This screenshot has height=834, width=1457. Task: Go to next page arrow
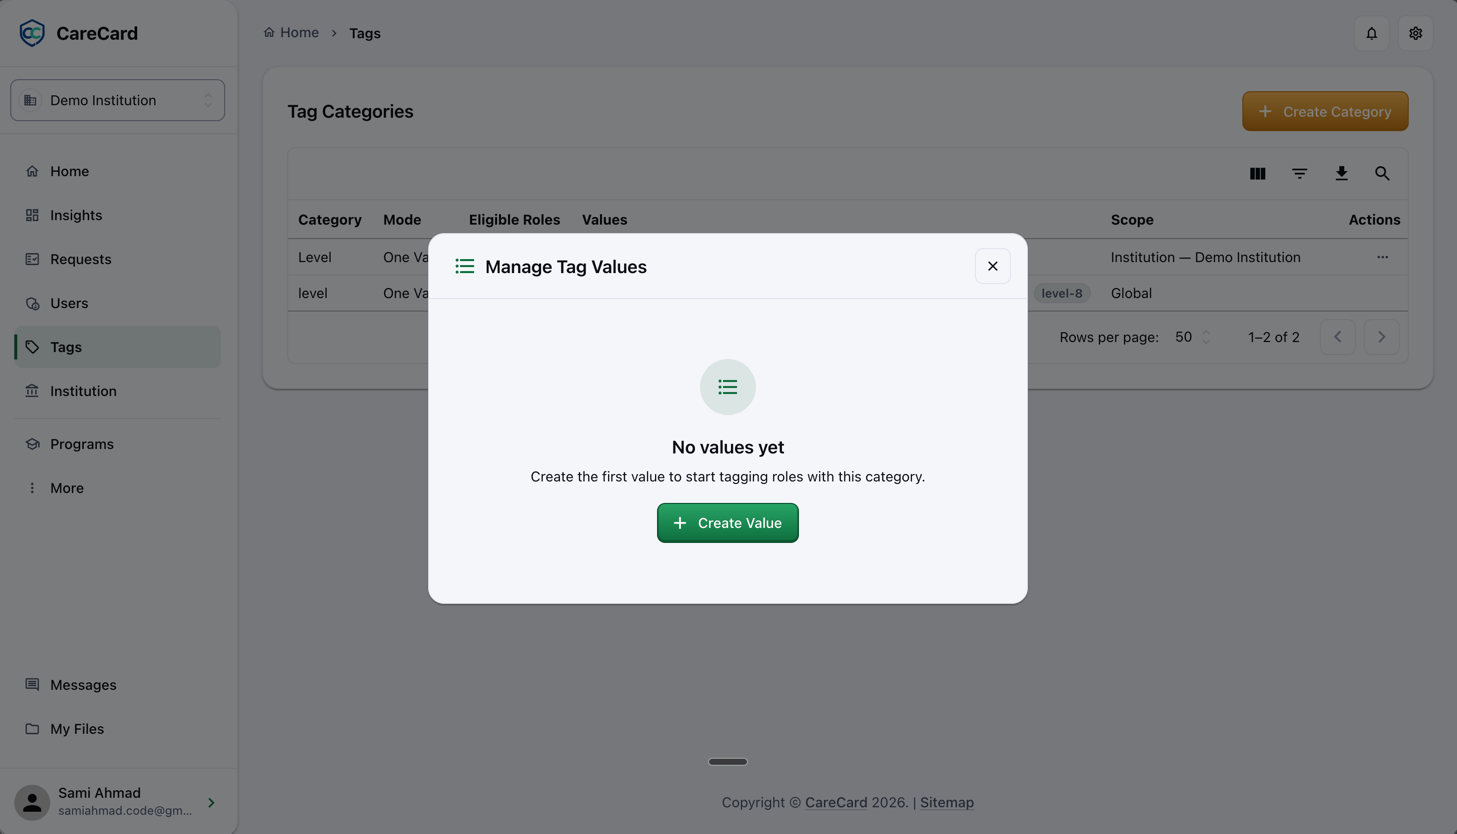[1381, 337]
